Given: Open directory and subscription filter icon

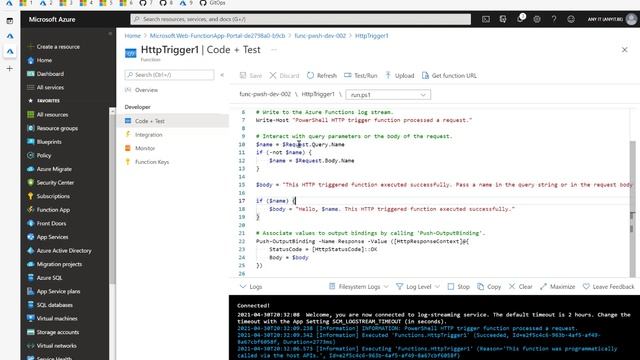Looking at the screenshot, I should (503, 19).
